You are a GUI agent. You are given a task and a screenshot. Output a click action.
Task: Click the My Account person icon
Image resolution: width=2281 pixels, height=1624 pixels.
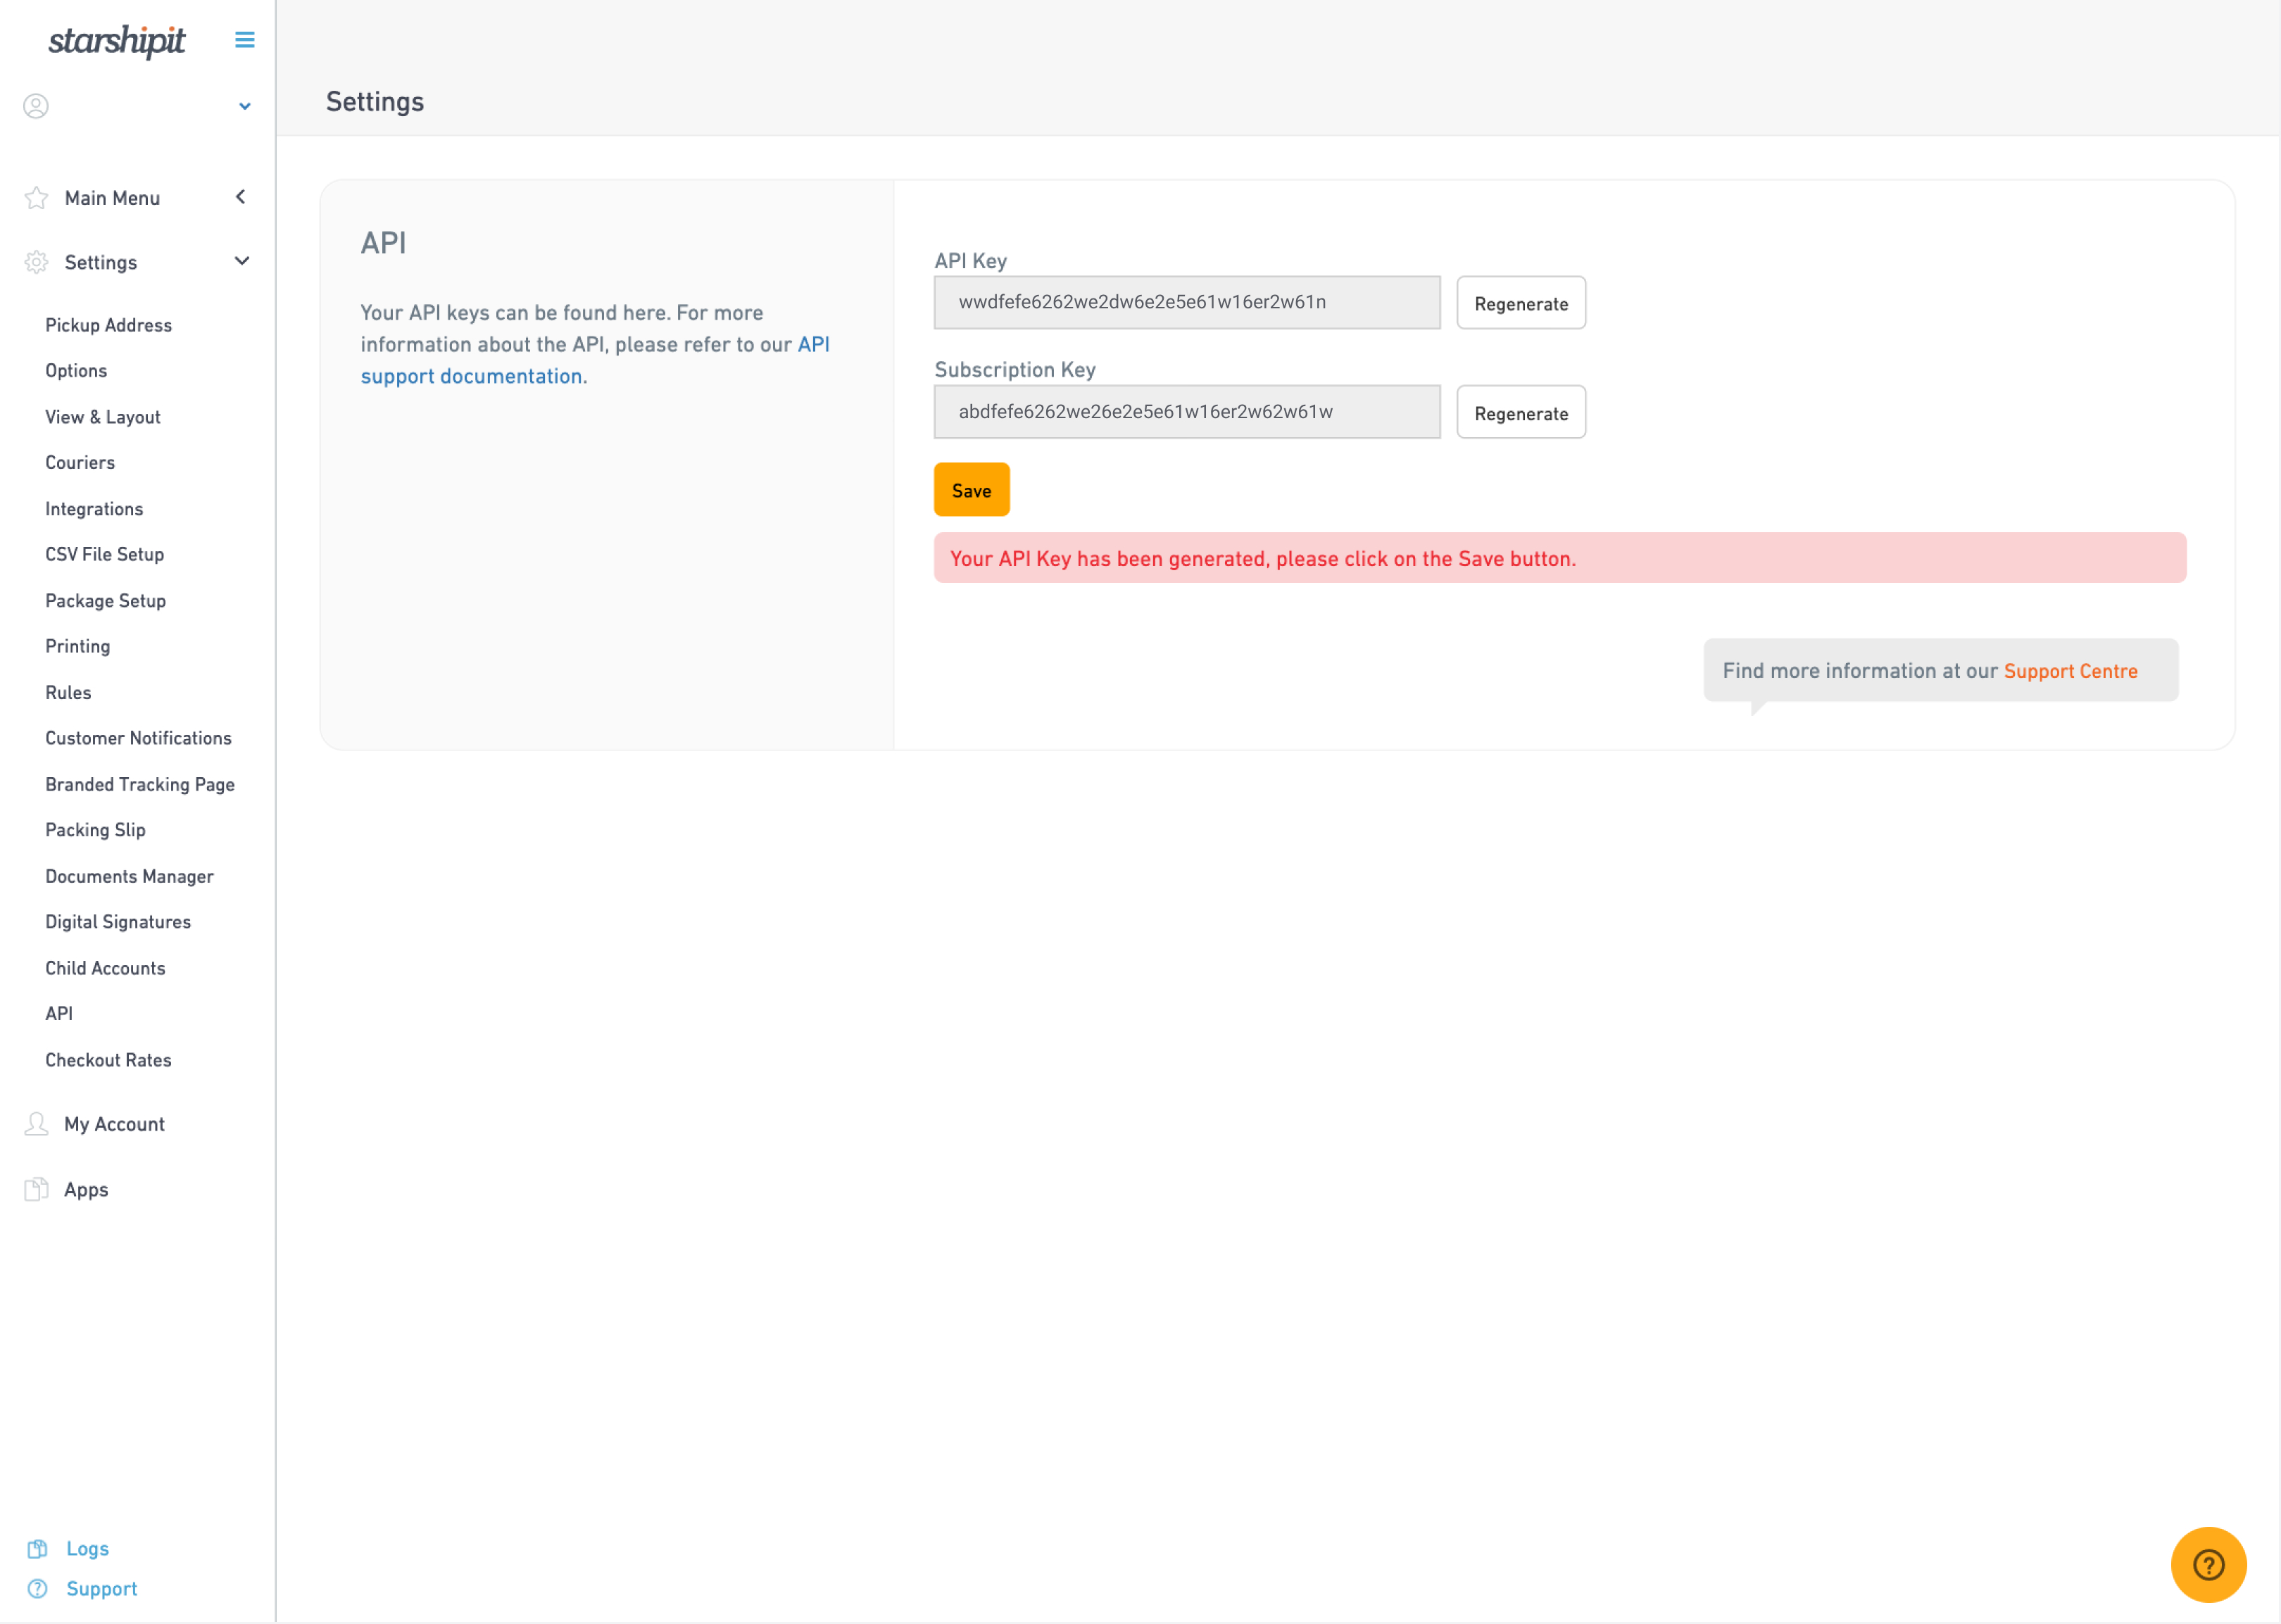[36, 1124]
